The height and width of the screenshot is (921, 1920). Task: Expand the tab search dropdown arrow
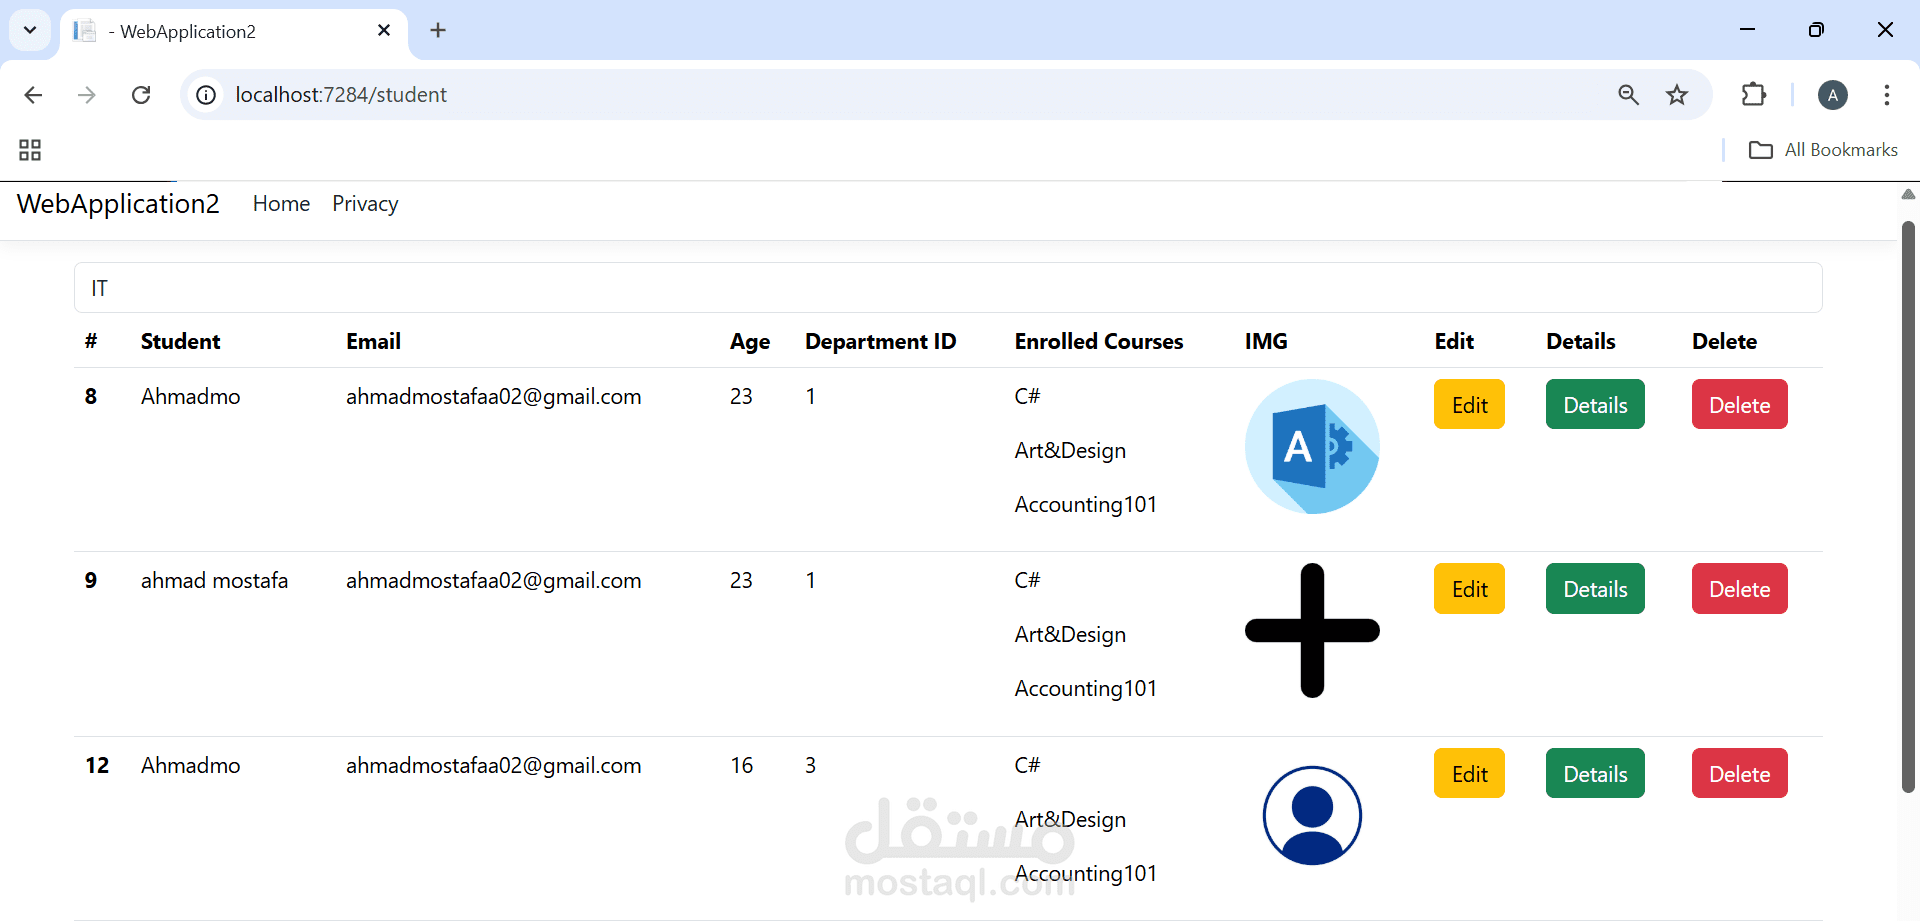pyautogui.click(x=30, y=30)
